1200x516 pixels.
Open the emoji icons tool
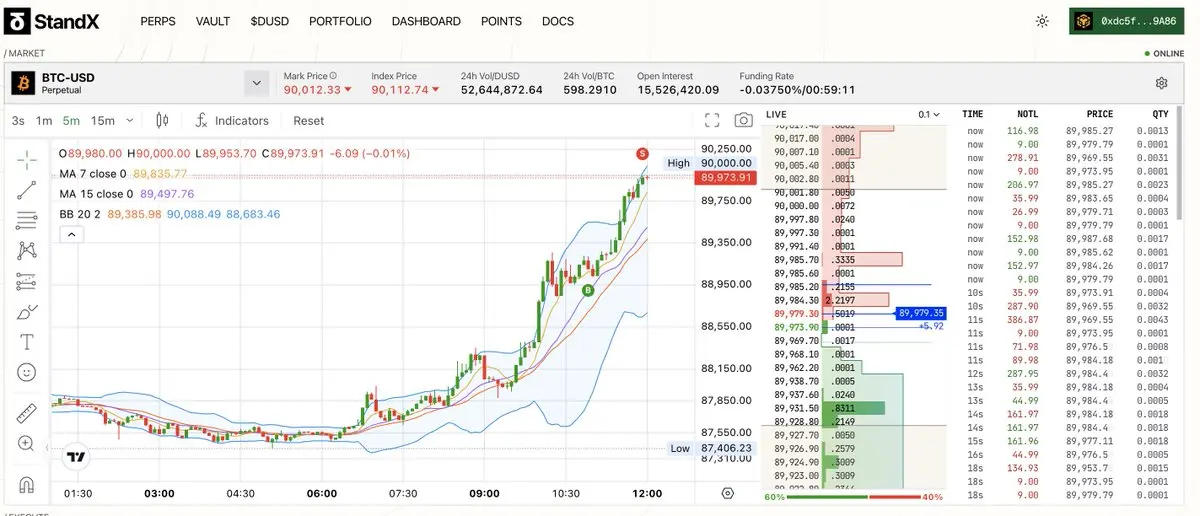(x=27, y=372)
